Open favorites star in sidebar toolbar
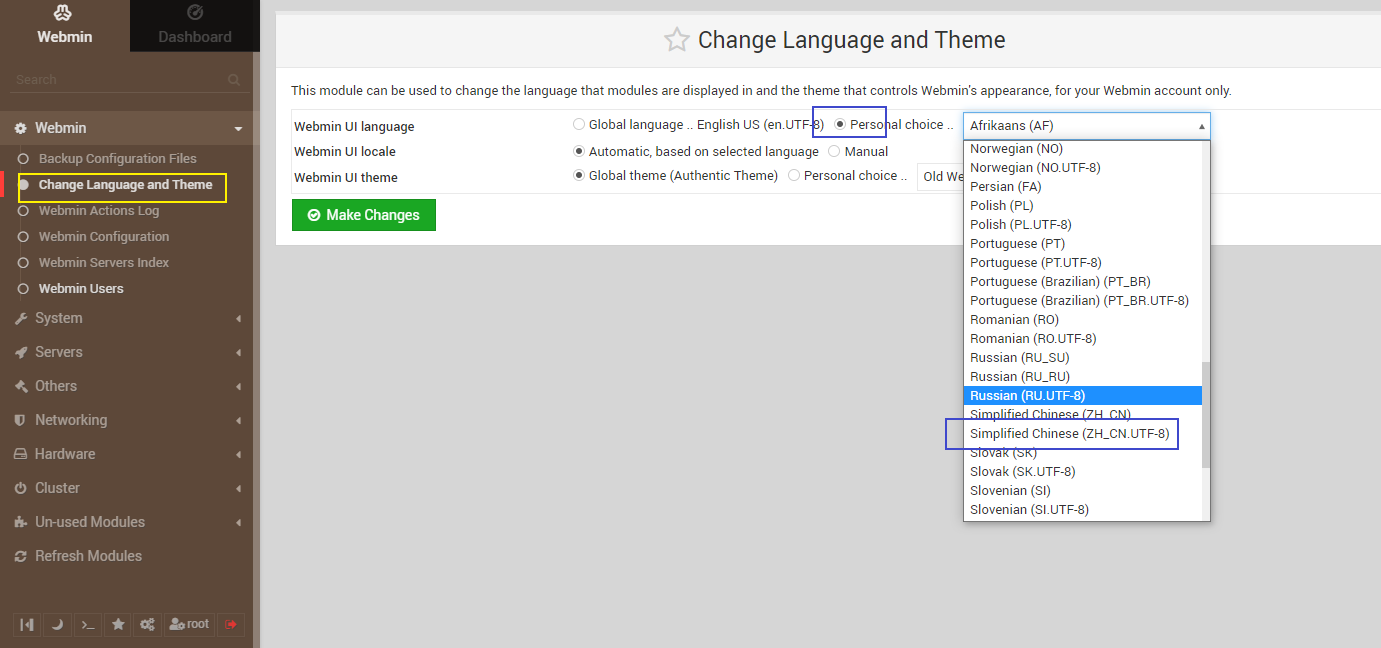Viewport: 1381px width, 648px height. pyautogui.click(x=118, y=624)
